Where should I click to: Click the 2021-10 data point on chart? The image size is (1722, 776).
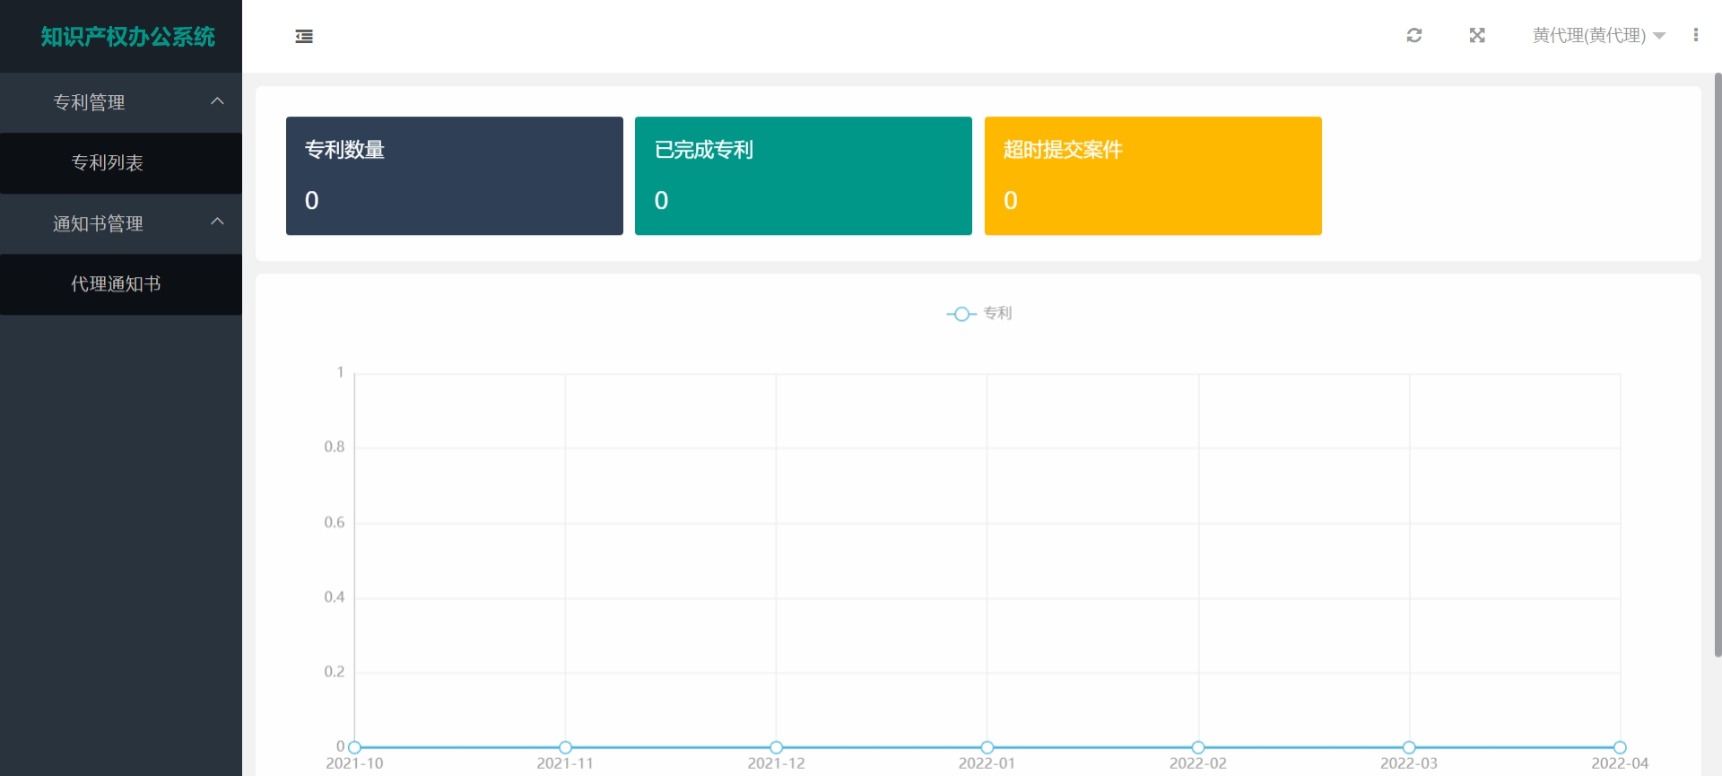(x=354, y=747)
